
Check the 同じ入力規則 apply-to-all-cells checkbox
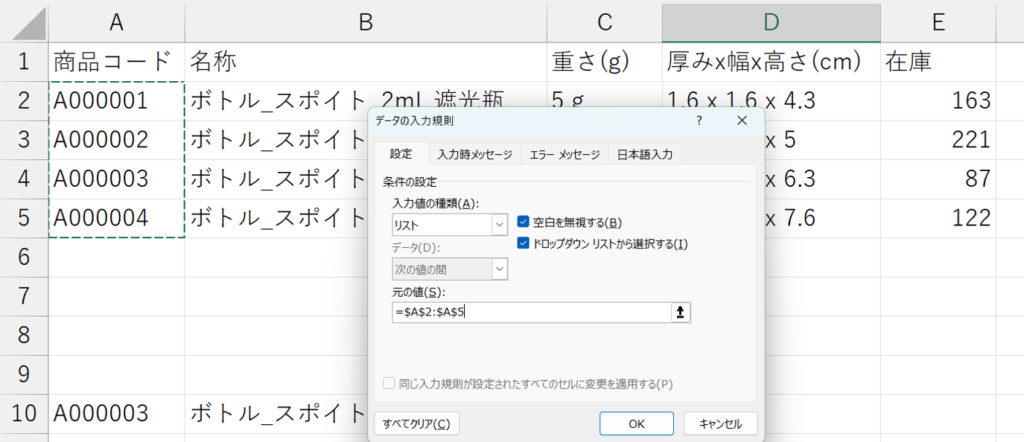(391, 383)
